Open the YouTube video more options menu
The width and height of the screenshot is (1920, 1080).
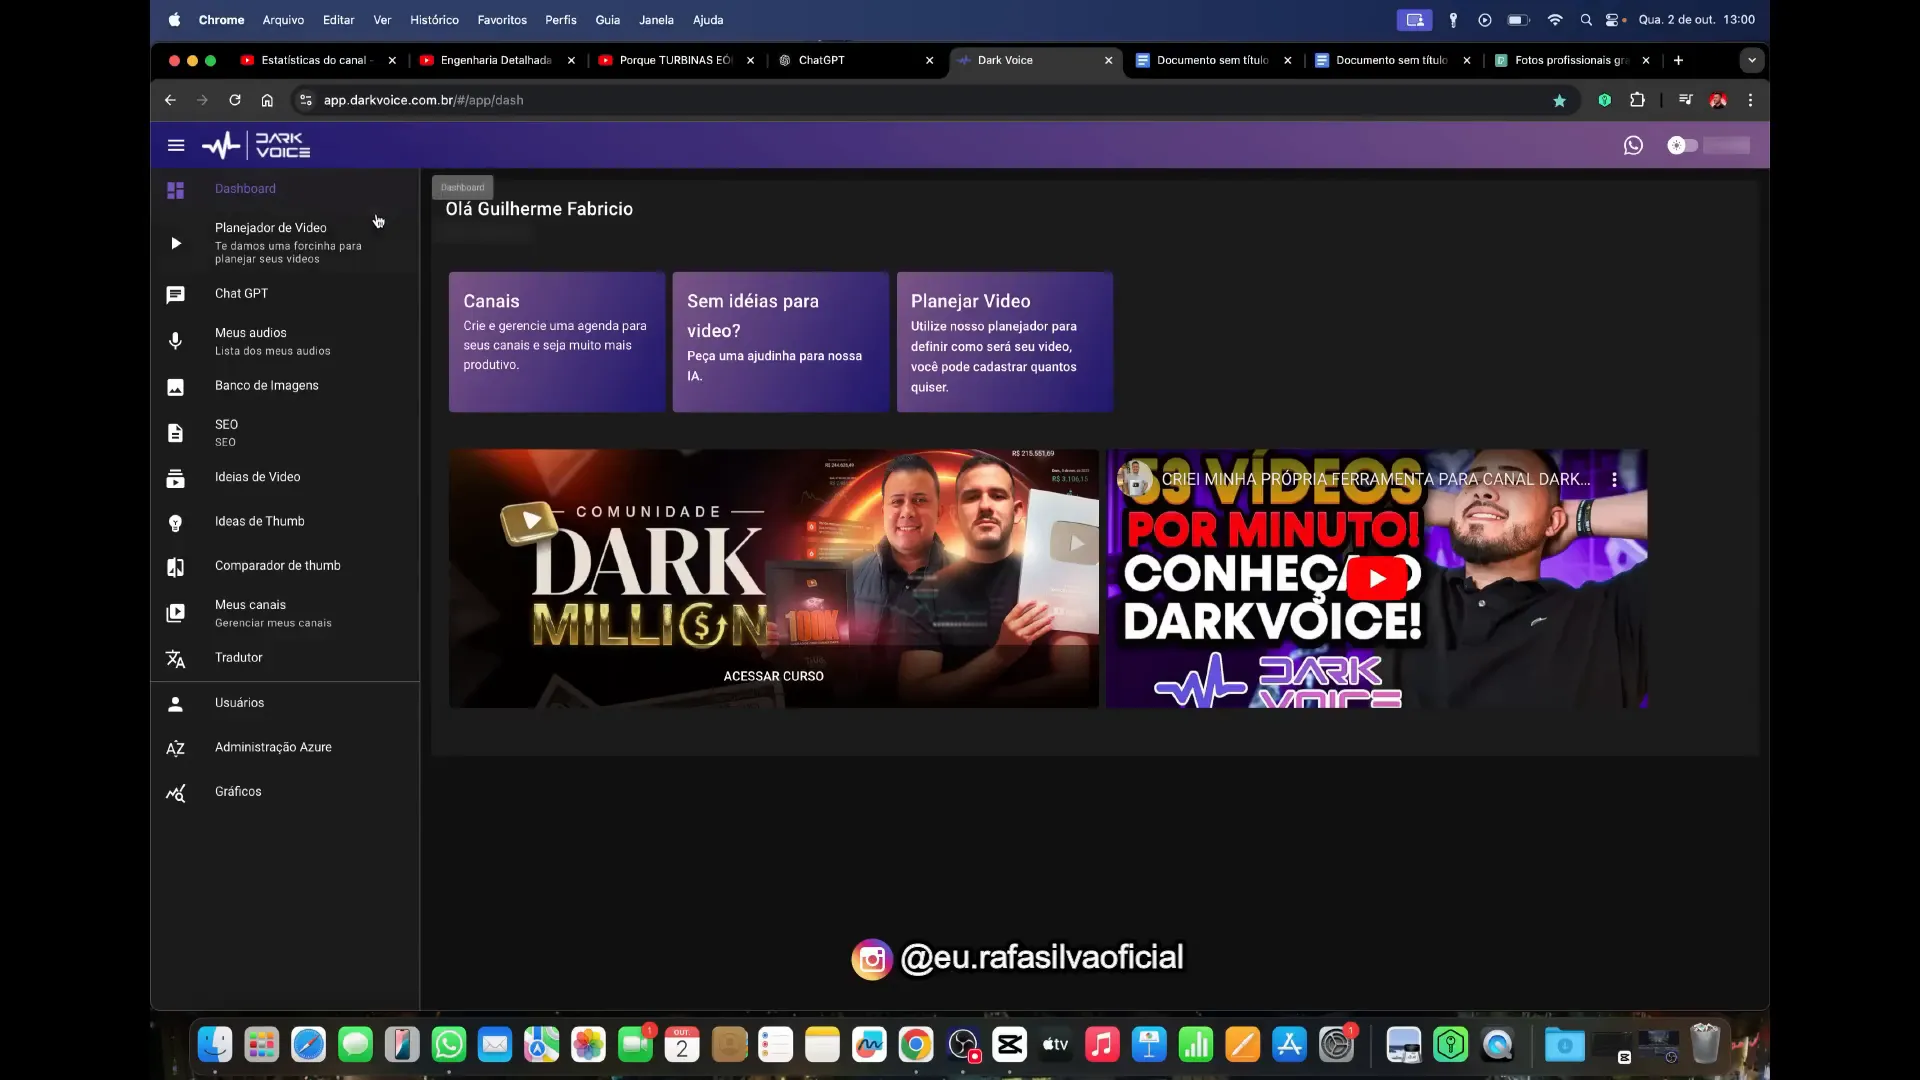point(1614,479)
